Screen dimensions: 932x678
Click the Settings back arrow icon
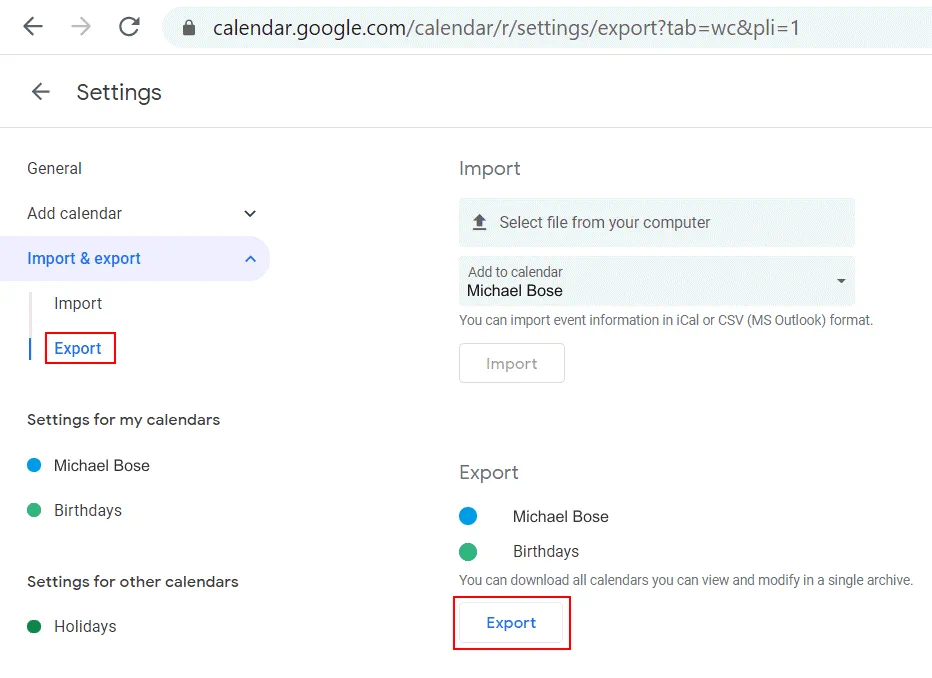[x=40, y=92]
